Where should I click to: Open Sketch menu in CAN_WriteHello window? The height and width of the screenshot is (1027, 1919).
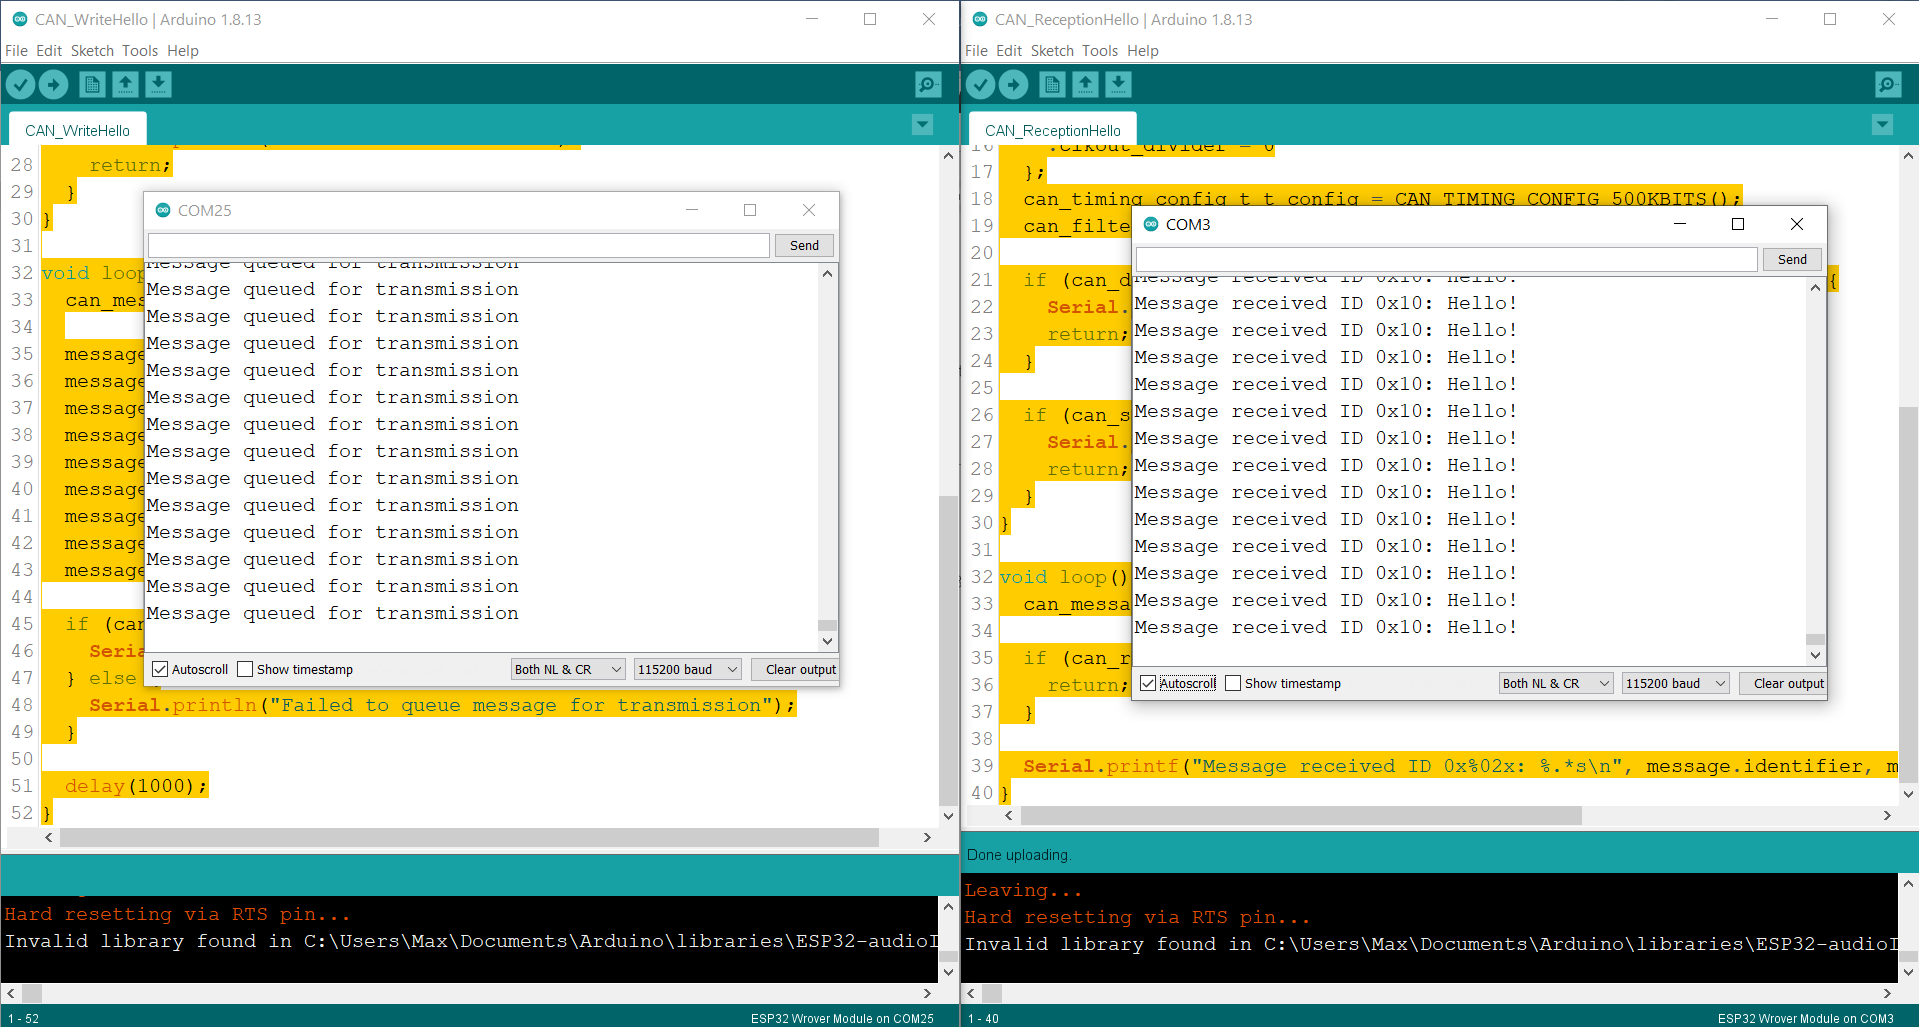click(92, 51)
